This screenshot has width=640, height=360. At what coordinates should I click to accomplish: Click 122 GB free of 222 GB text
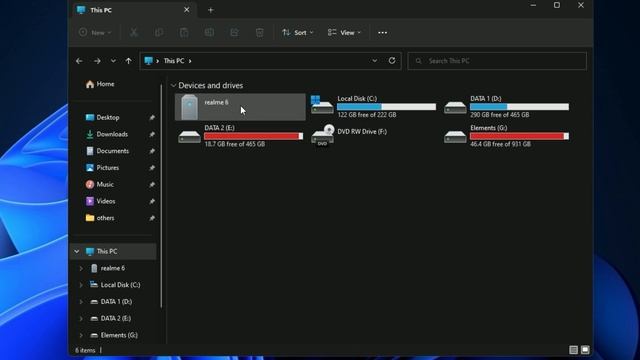pos(367,115)
